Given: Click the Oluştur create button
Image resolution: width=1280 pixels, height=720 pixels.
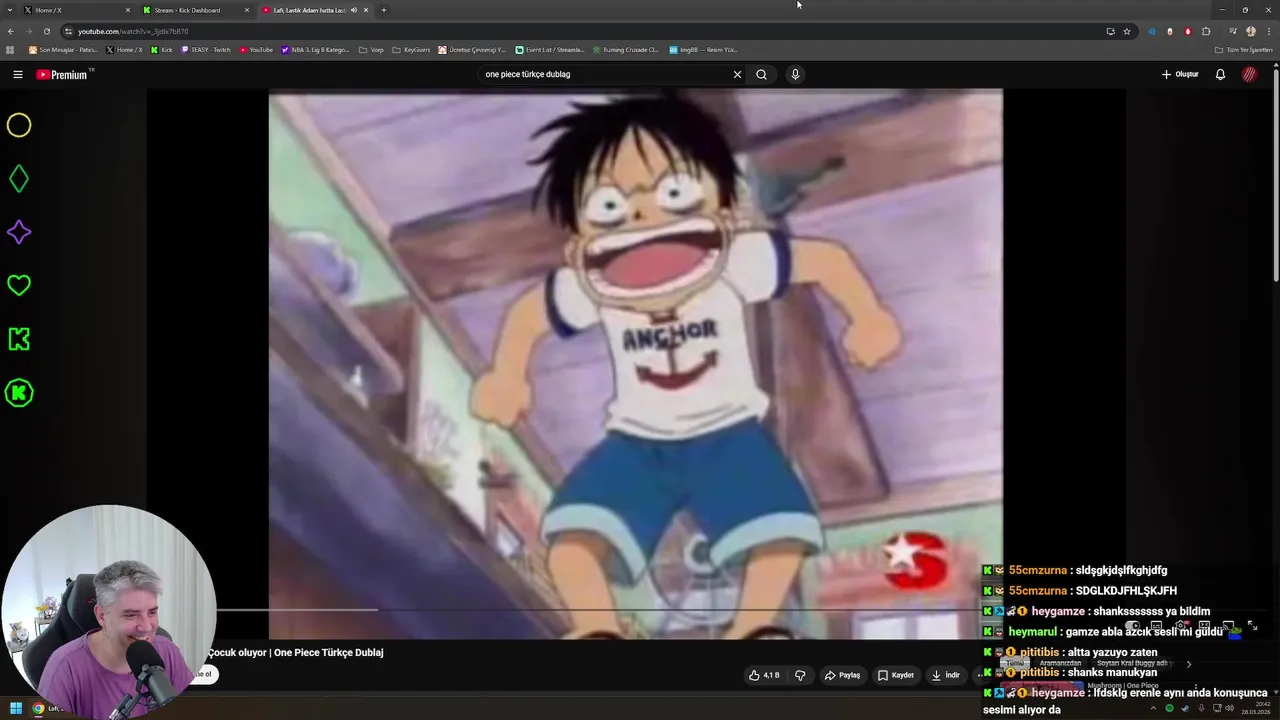Looking at the screenshot, I should (x=1180, y=74).
